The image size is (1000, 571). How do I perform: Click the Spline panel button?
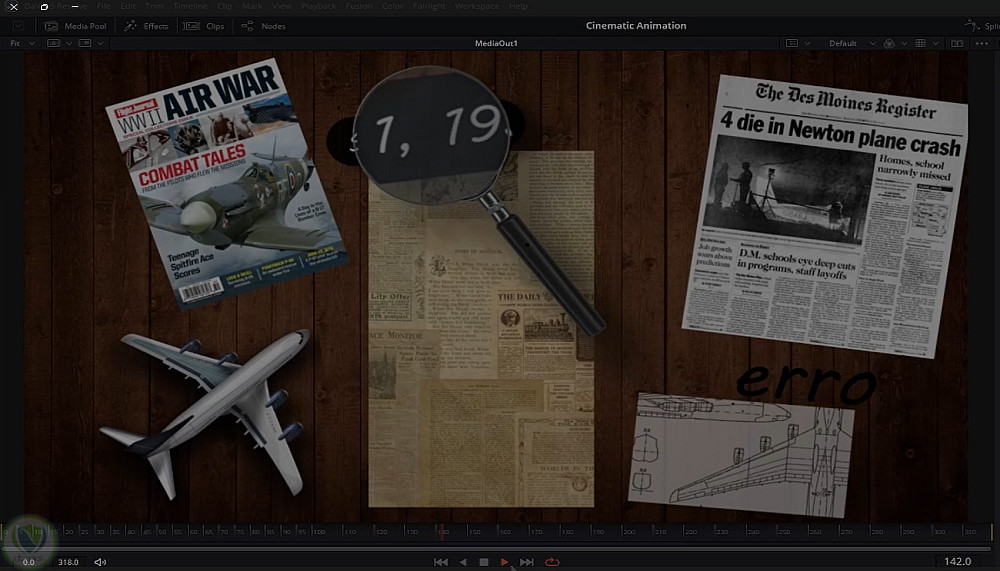(x=982, y=26)
